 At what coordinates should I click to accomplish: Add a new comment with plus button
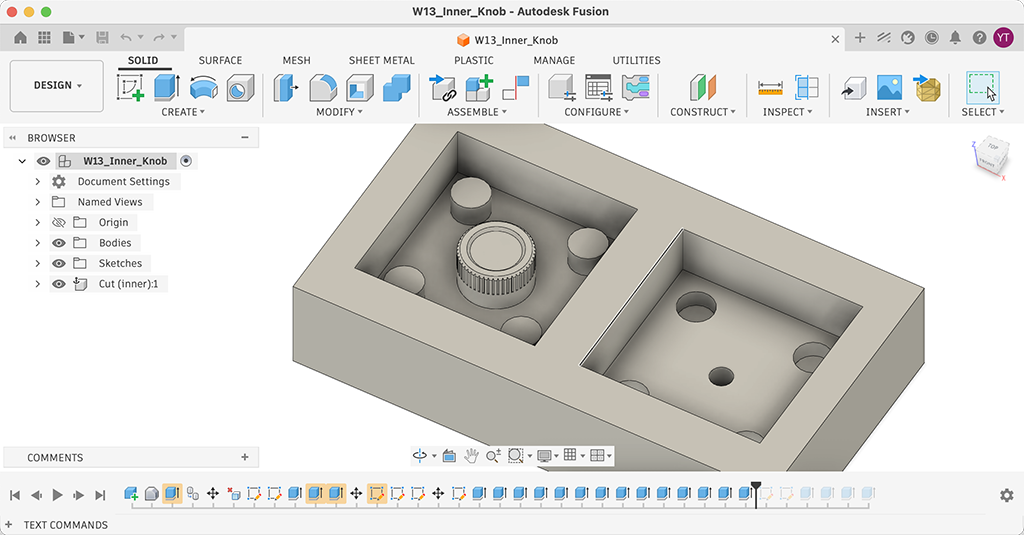(x=245, y=457)
